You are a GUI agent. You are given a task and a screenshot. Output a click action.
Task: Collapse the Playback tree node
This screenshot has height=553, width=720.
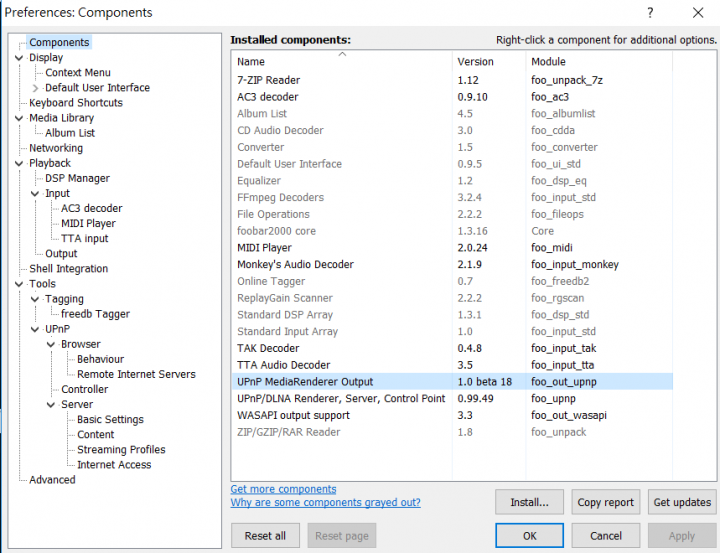tap(19, 164)
